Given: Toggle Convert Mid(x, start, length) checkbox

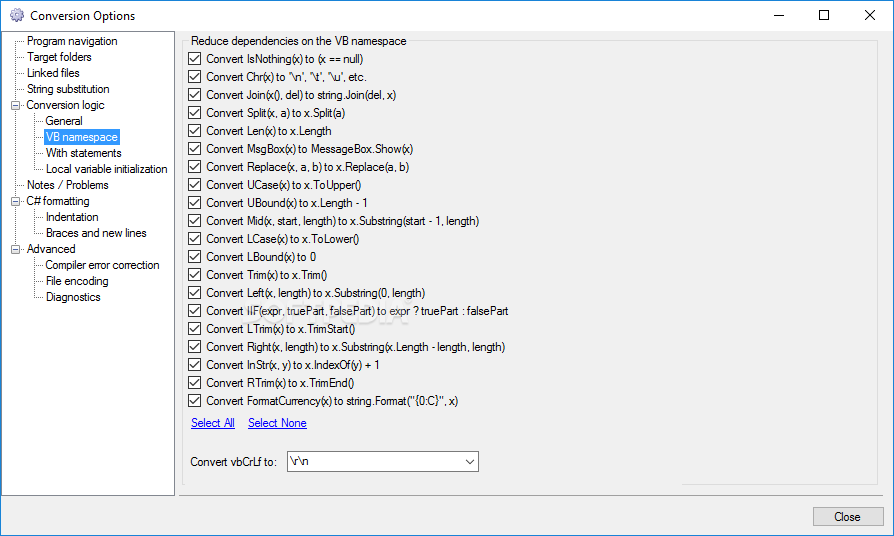Looking at the screenshot, I should pyautogui.click(x=194, y=220).
